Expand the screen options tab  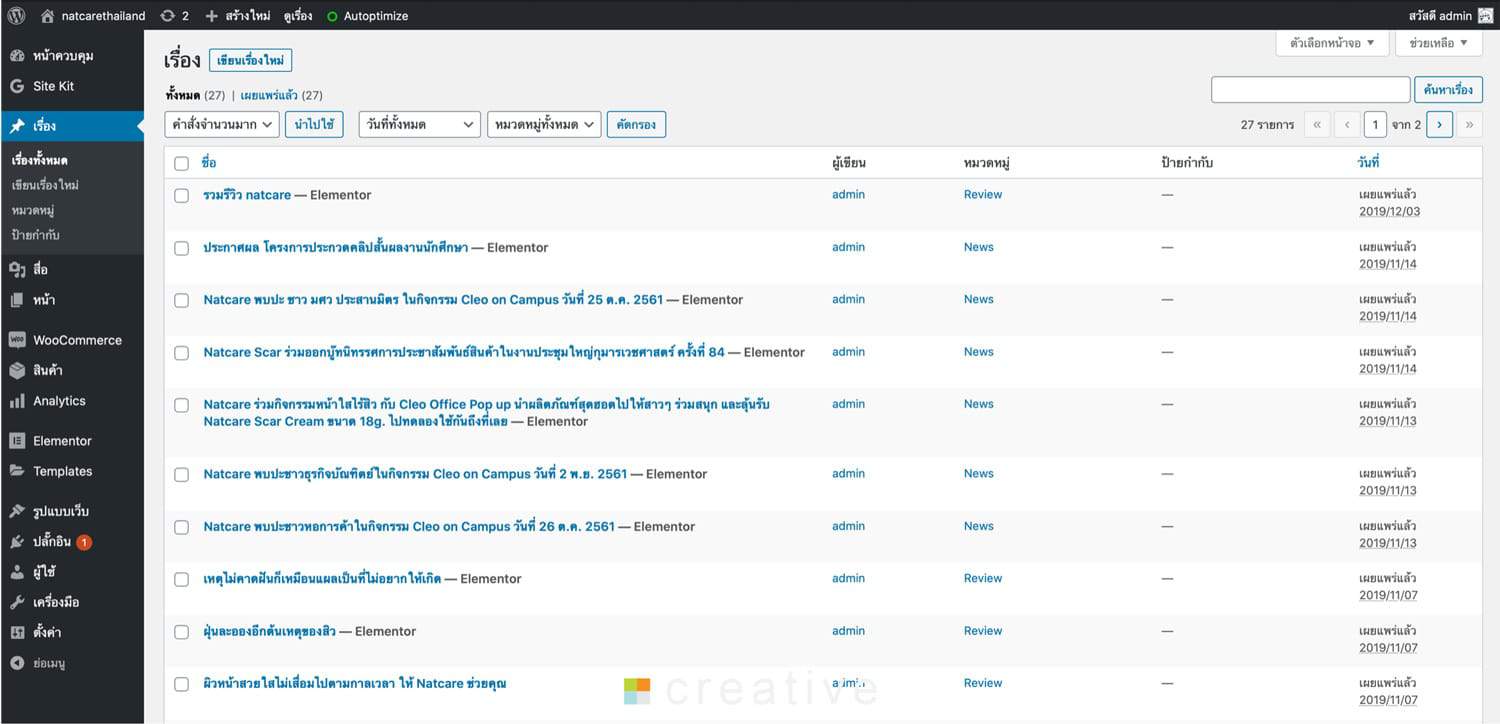1332,43
